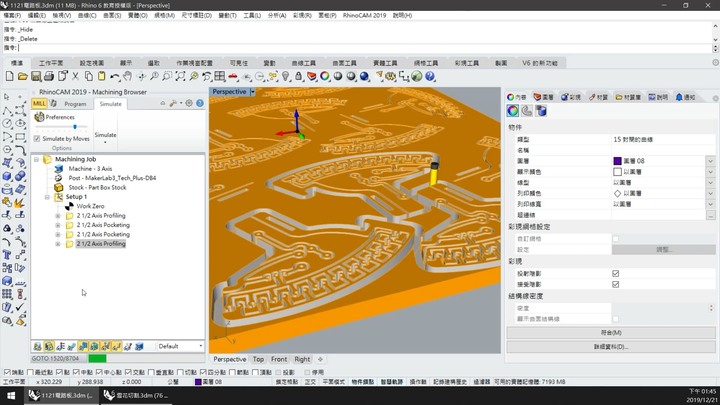Viewport: 720px width, 405px height.
Task: Click last simulation toolbar icon beside Default dropdown
Action: click(x=139, y=346)
